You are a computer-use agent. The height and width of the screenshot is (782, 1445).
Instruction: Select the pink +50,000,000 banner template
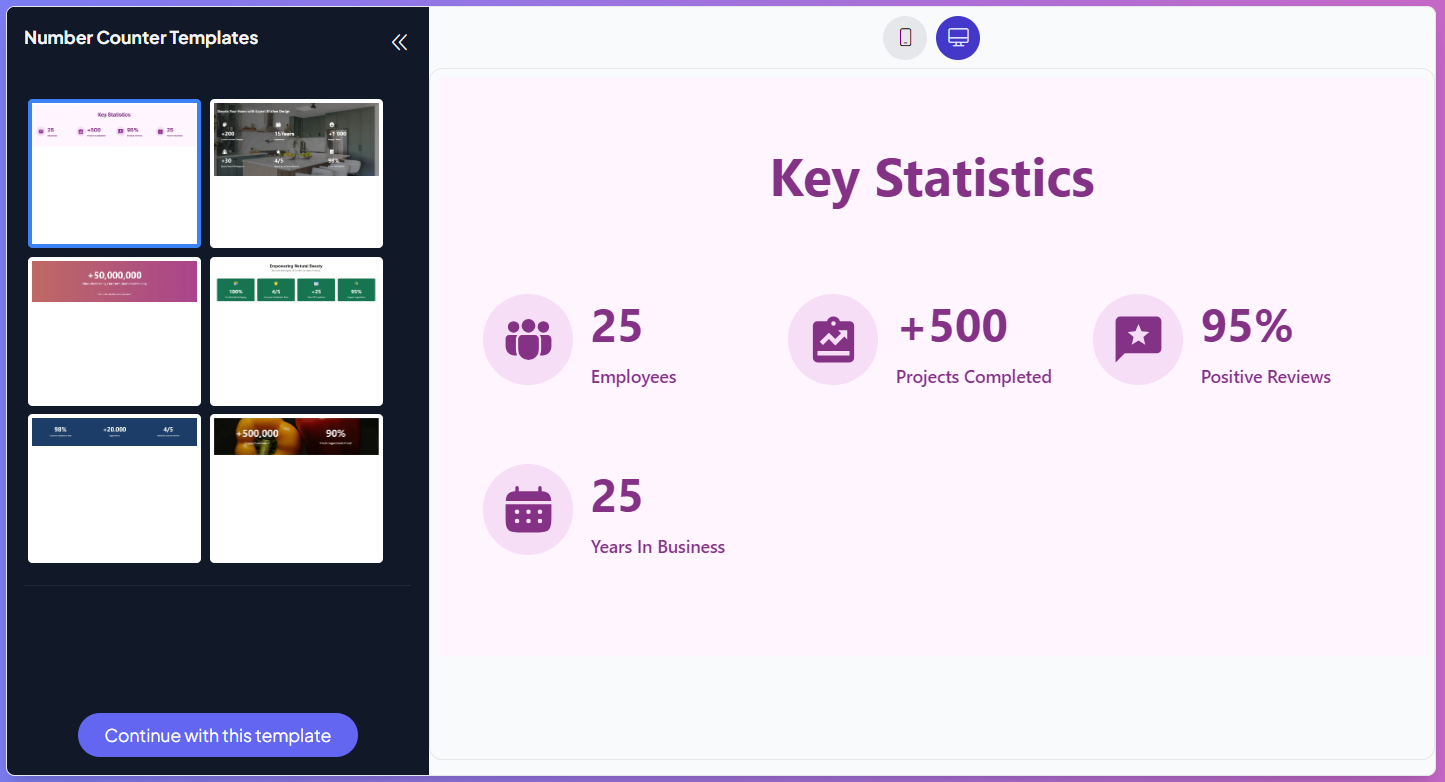pyautogui.click(x=114, y=331)
